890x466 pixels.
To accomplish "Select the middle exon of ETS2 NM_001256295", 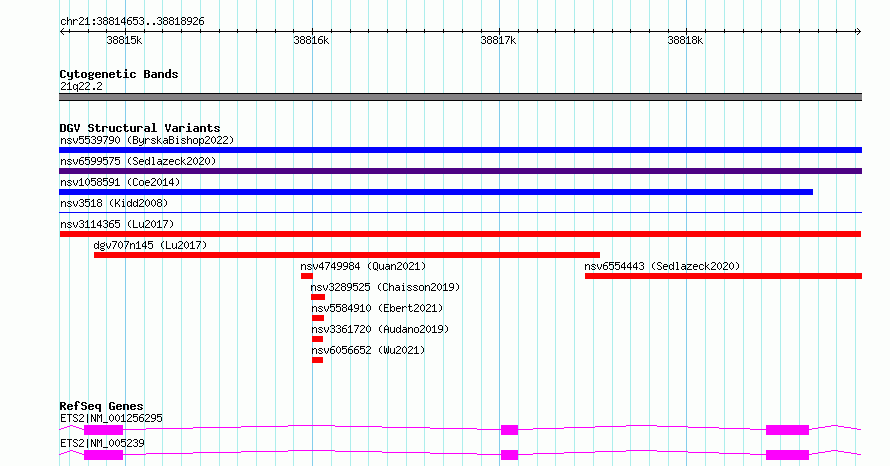I will click(x=510, y=430).
